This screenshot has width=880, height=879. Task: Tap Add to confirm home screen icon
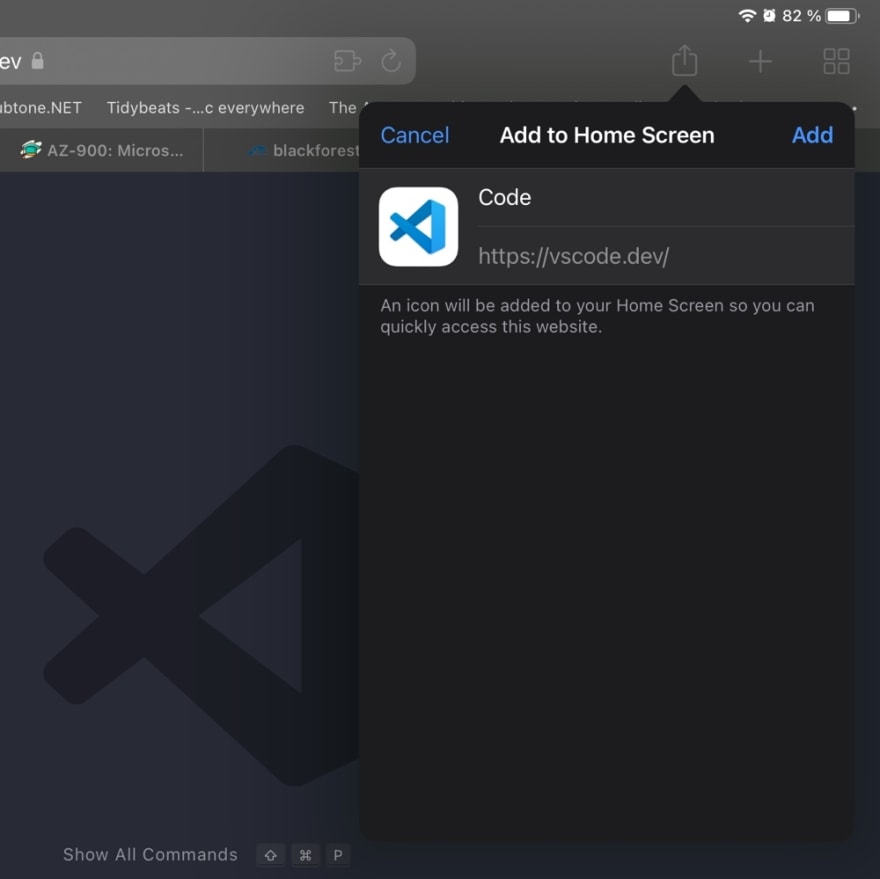pos(812,135)
